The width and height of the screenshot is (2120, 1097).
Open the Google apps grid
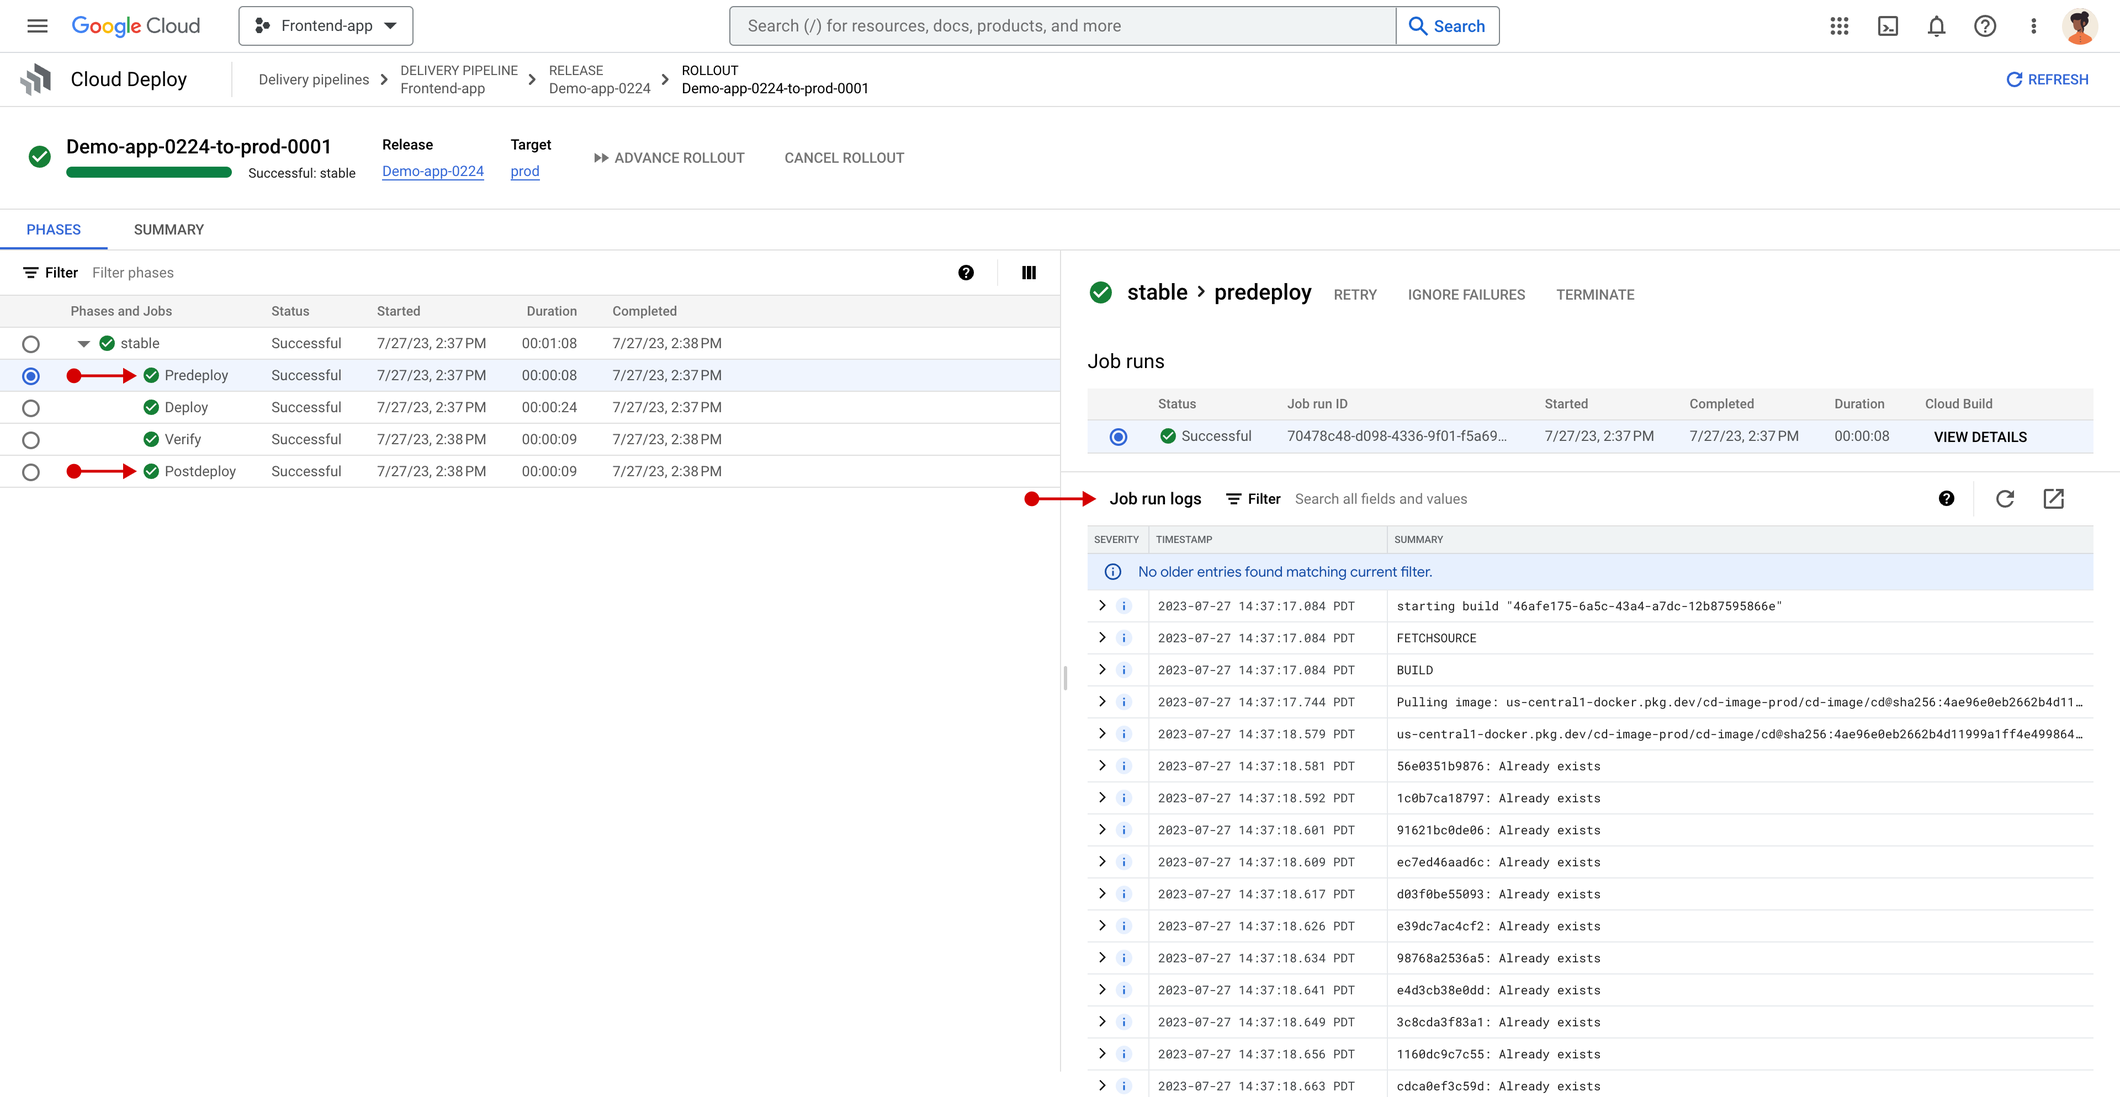pyautogui.click(x=1839, y=26)
